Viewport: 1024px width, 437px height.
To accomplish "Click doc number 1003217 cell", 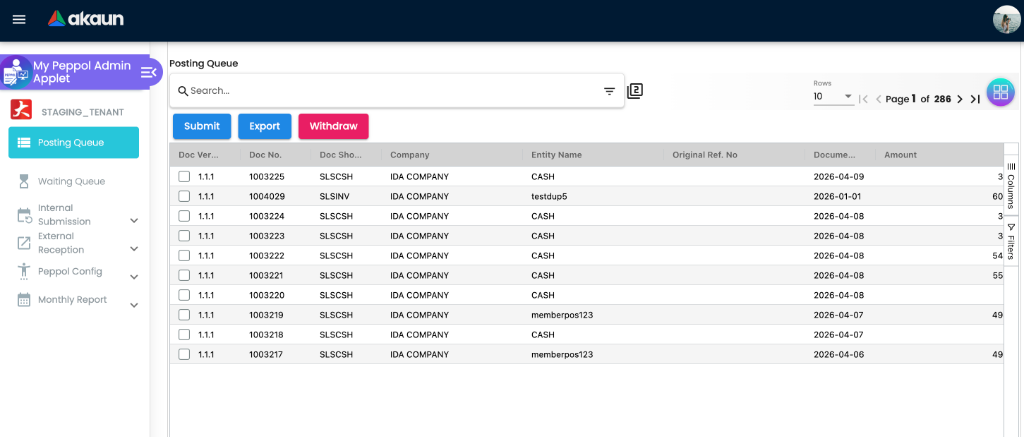I will (266, 355).
